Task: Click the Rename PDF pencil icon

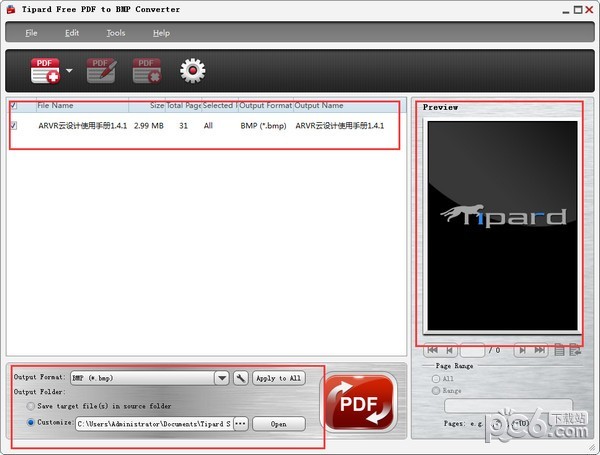Action: coord(101,70)
